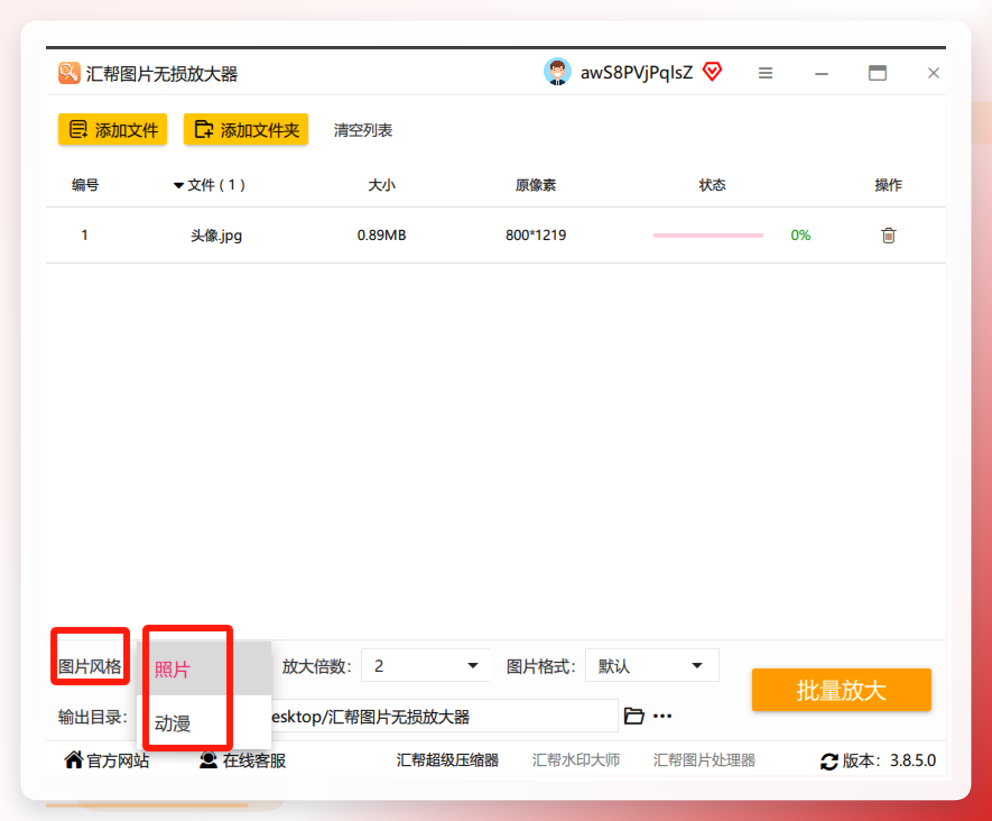Start processing with 批量放大 button
The image size is (992, 821).
(x=841, y=690)
